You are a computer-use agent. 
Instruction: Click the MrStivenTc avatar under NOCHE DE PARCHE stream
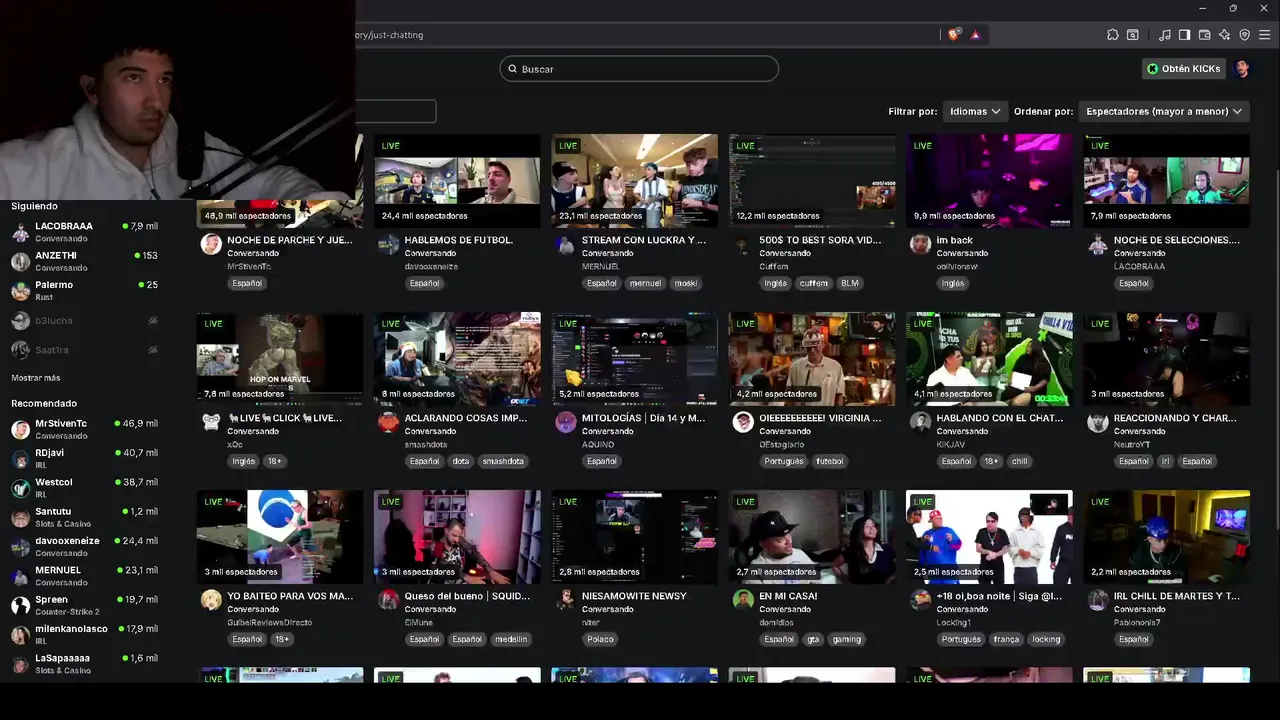point(211,245)
